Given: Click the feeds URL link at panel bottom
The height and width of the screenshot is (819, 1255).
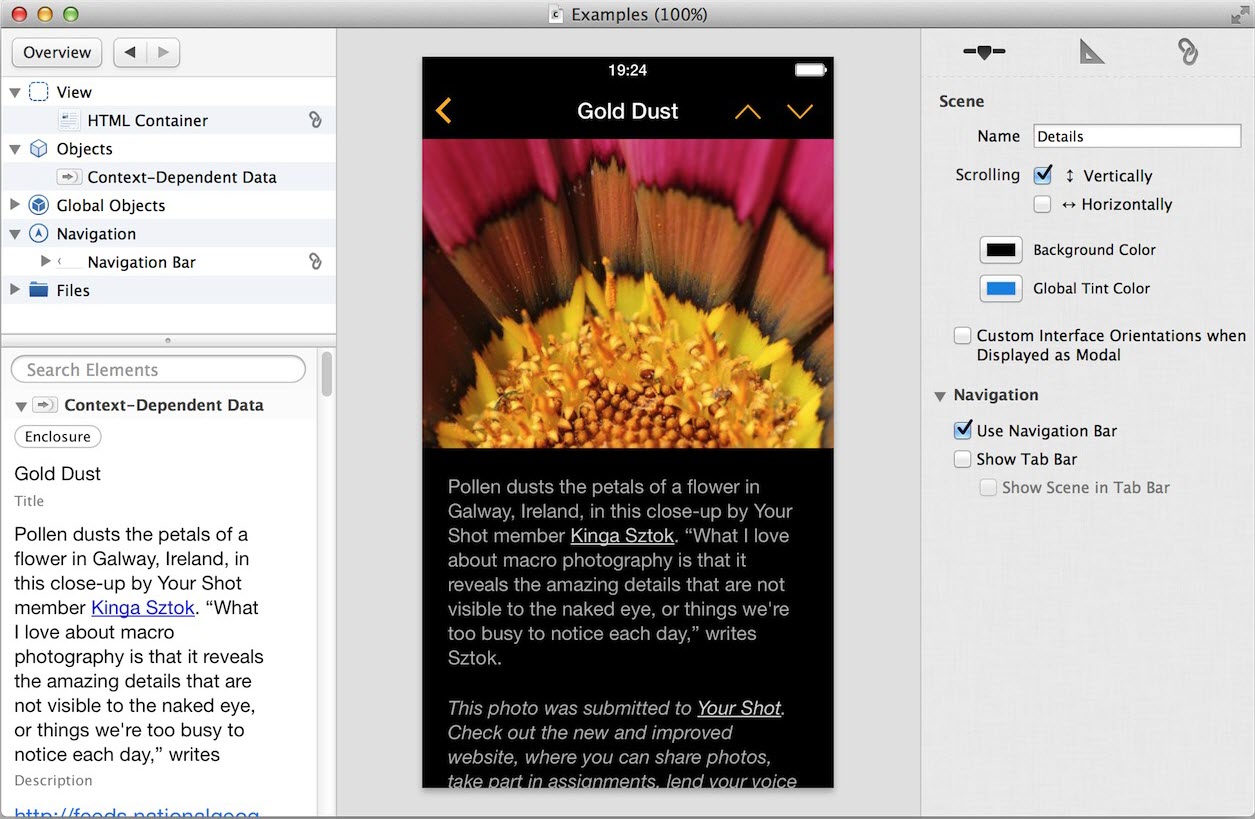Looking at the screenshot, I should click(x=136, y=811).
